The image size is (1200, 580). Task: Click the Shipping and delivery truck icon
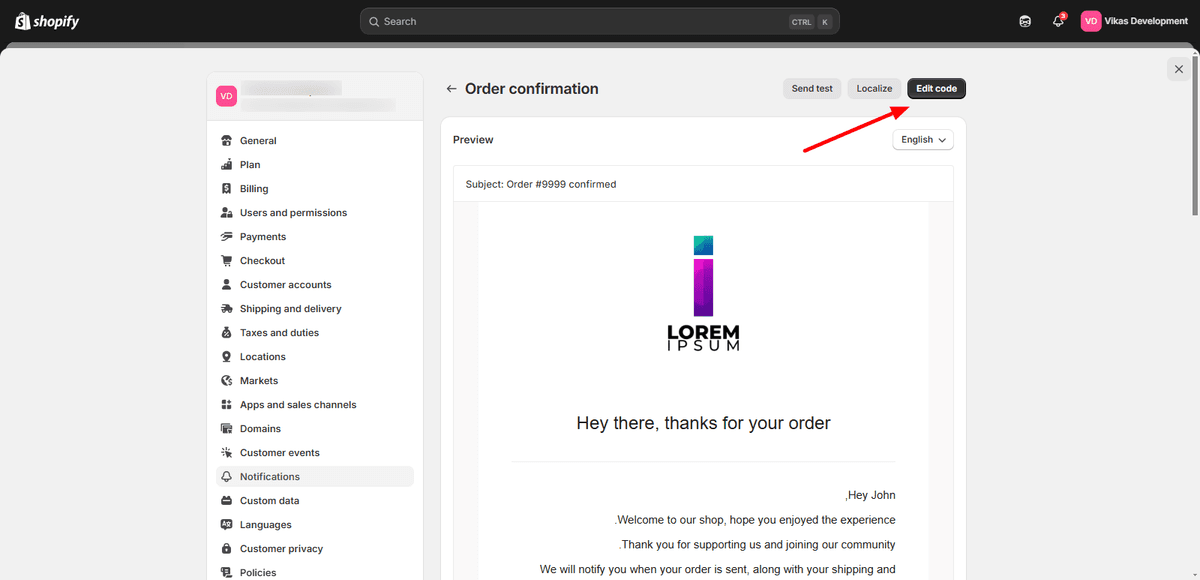click(227, 309)
